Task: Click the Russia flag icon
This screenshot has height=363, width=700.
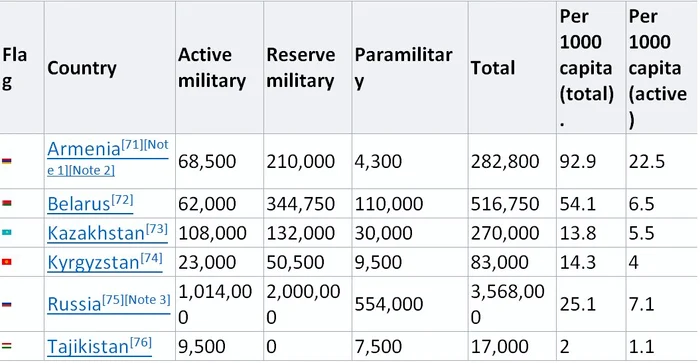Action: pos(6,305)
